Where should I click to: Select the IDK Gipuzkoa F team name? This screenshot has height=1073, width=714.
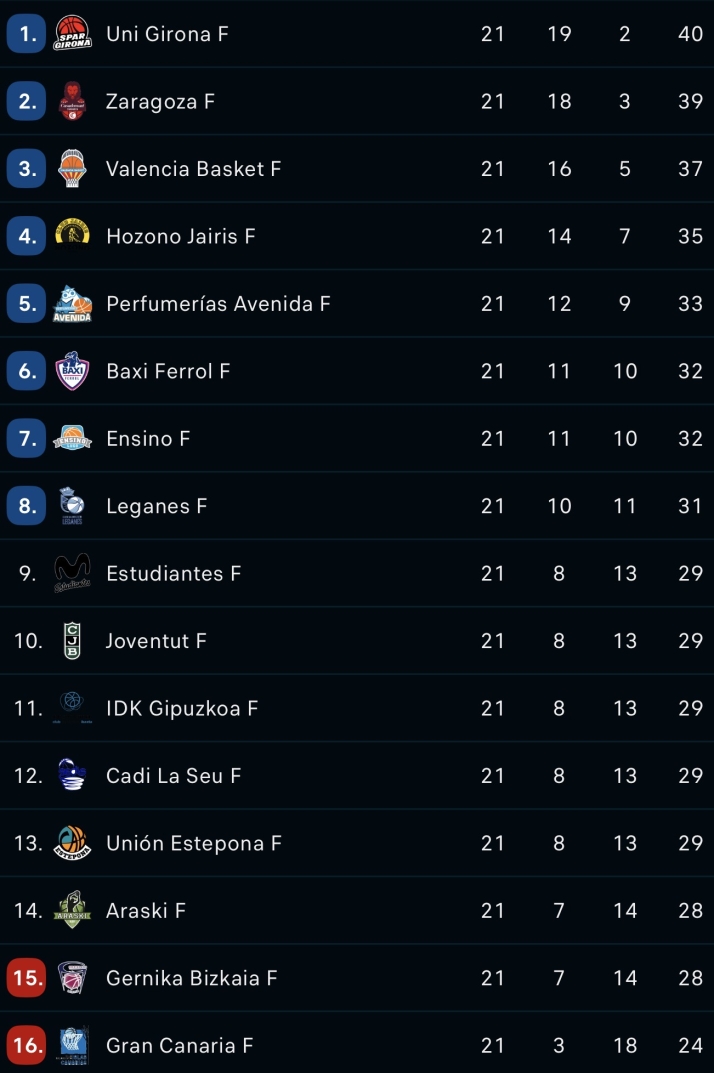click(x=182, y=709)
